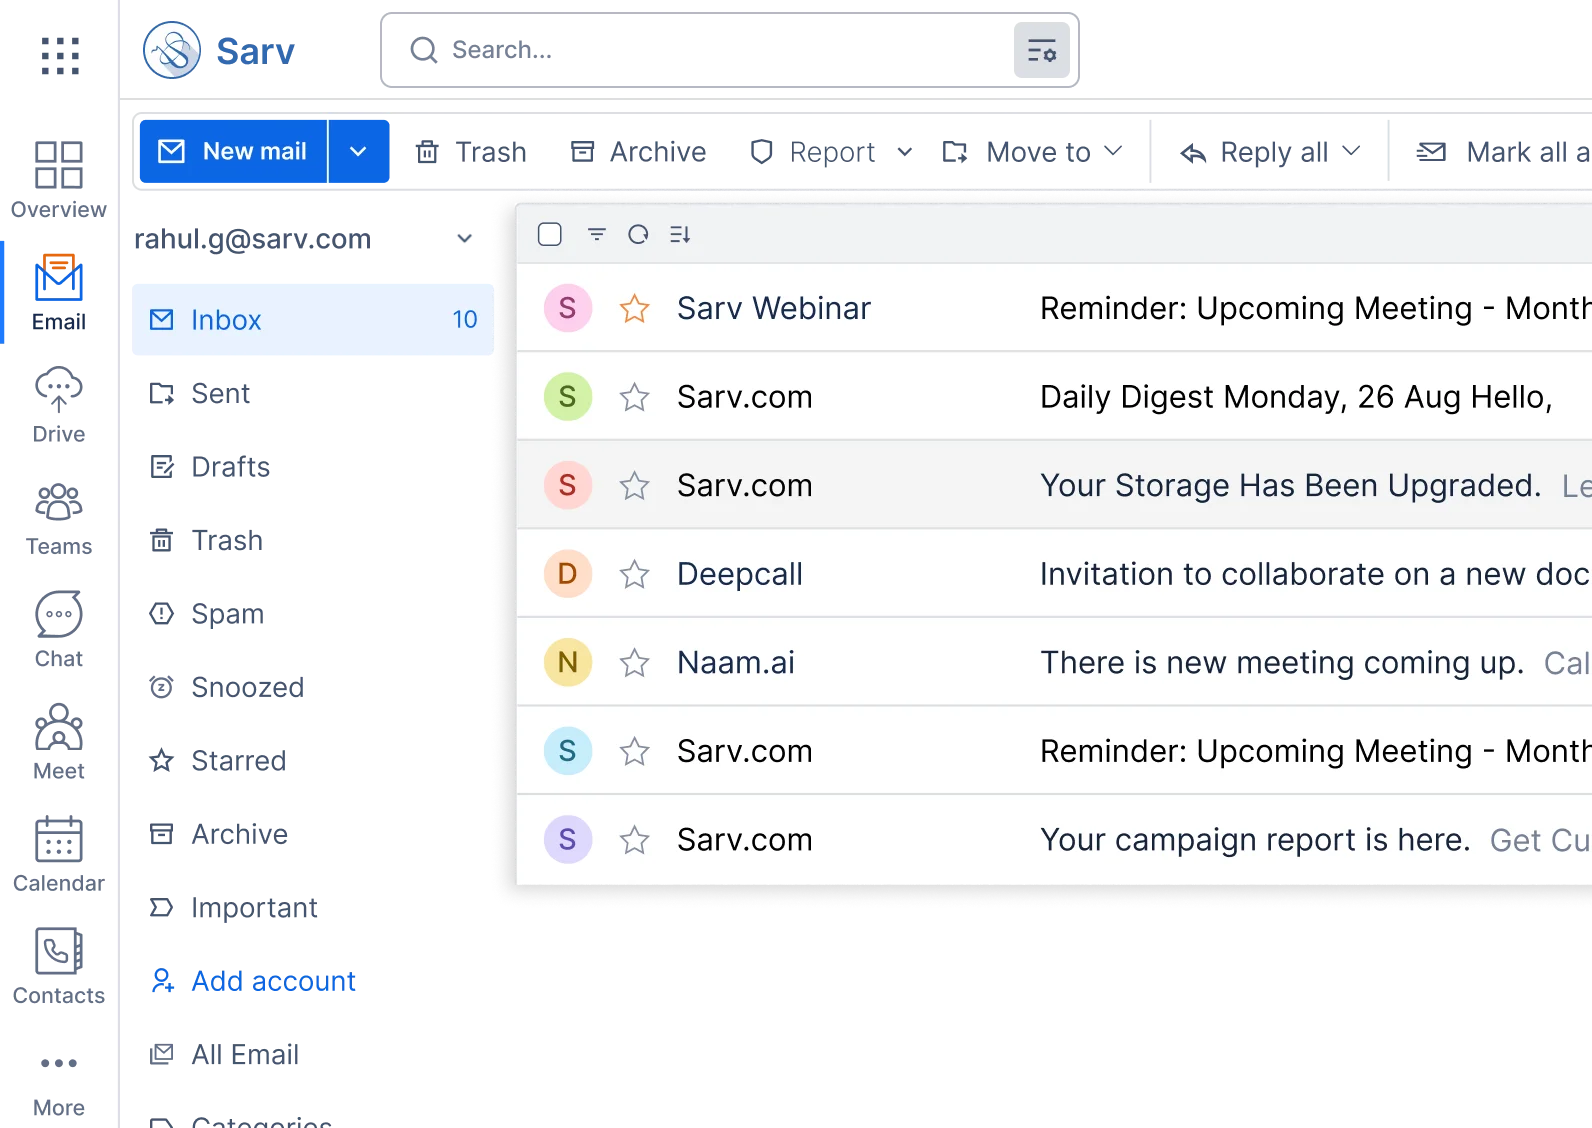Click Trash in the toolbar
The image size is (1592, 1128).
point(471,152)
